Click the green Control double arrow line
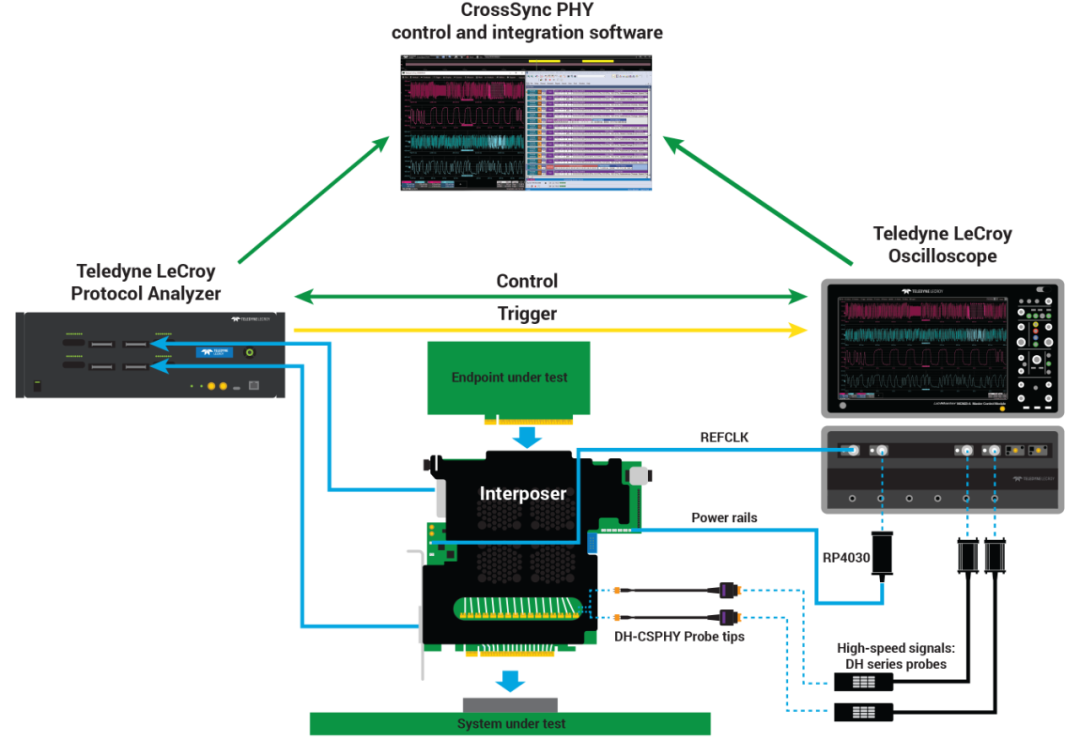Image resolution: width=1080 pixels, height=739 pixels. (550, 297)
